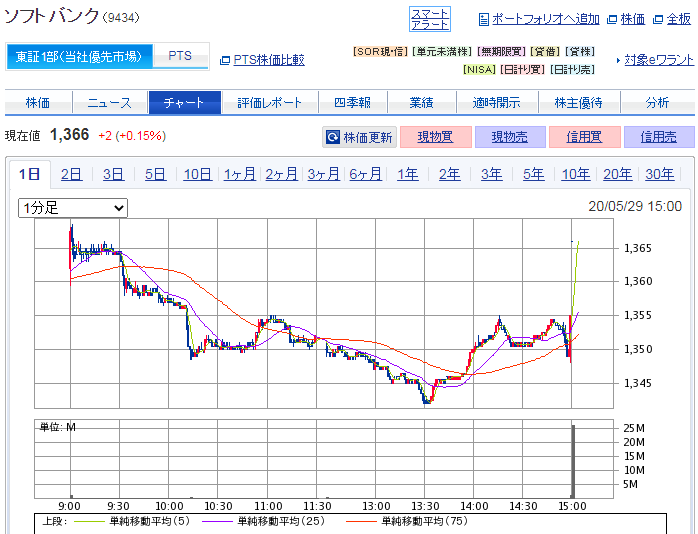Screen dimensions: 698x534
Task: Switch chart period to 5年
Action: (x=533, y=174)
